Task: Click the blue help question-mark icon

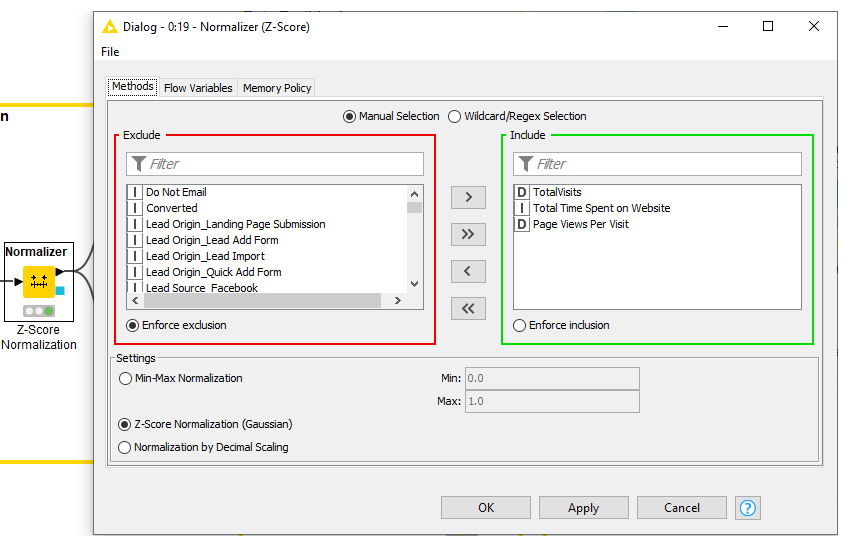Action: pyautogui.click(x=747, y=508)
